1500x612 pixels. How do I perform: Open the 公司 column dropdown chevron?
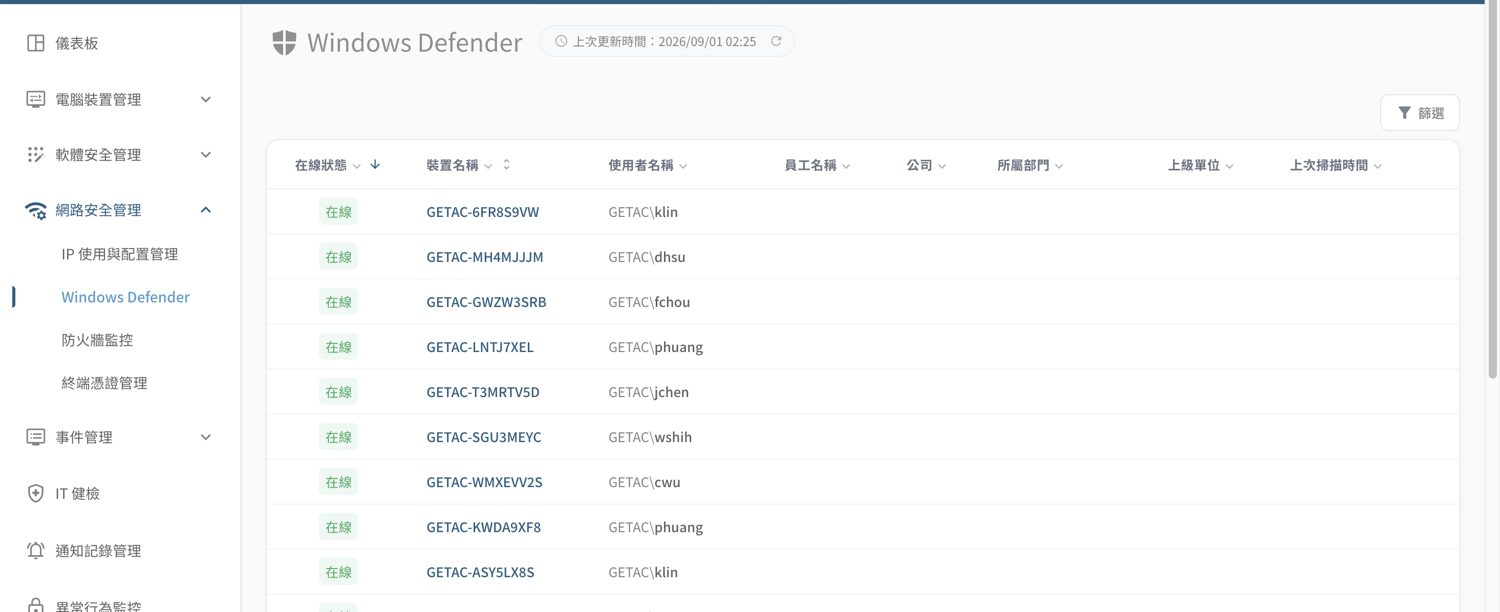[942, 166]
